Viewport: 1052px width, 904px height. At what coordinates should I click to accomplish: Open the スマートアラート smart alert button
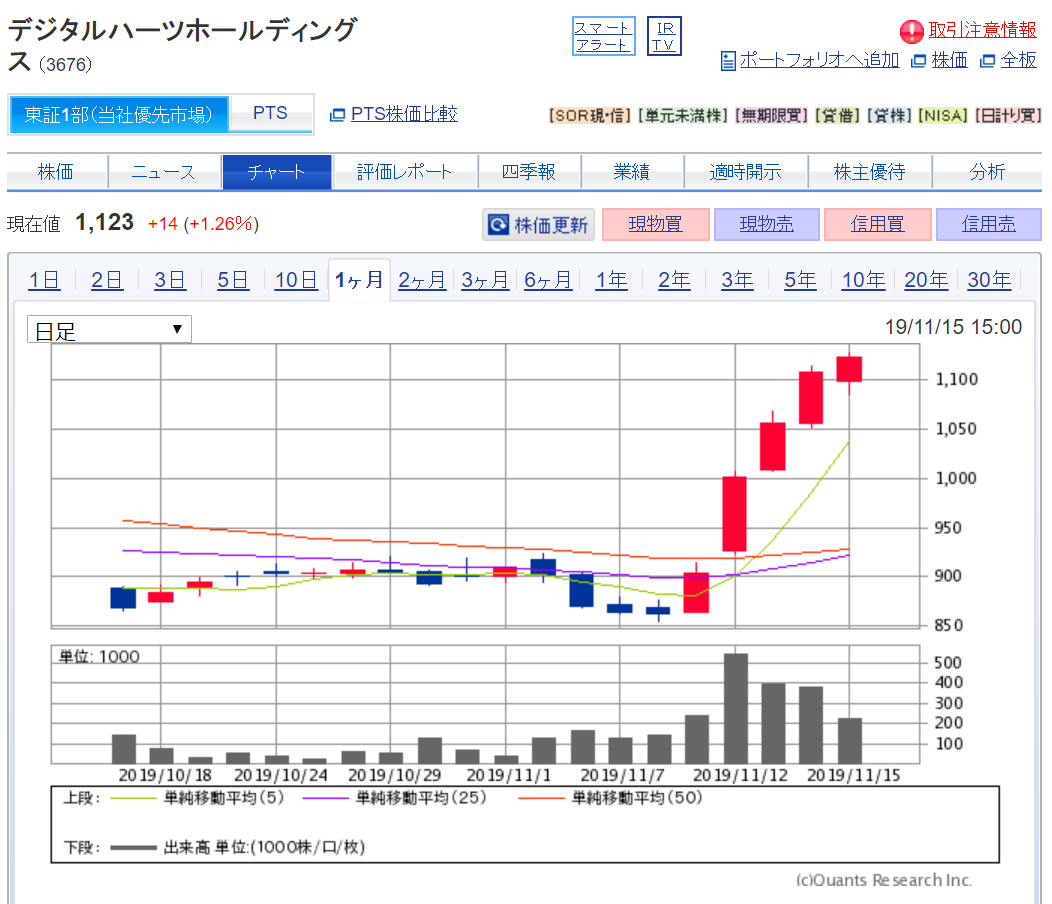[603, 36]
